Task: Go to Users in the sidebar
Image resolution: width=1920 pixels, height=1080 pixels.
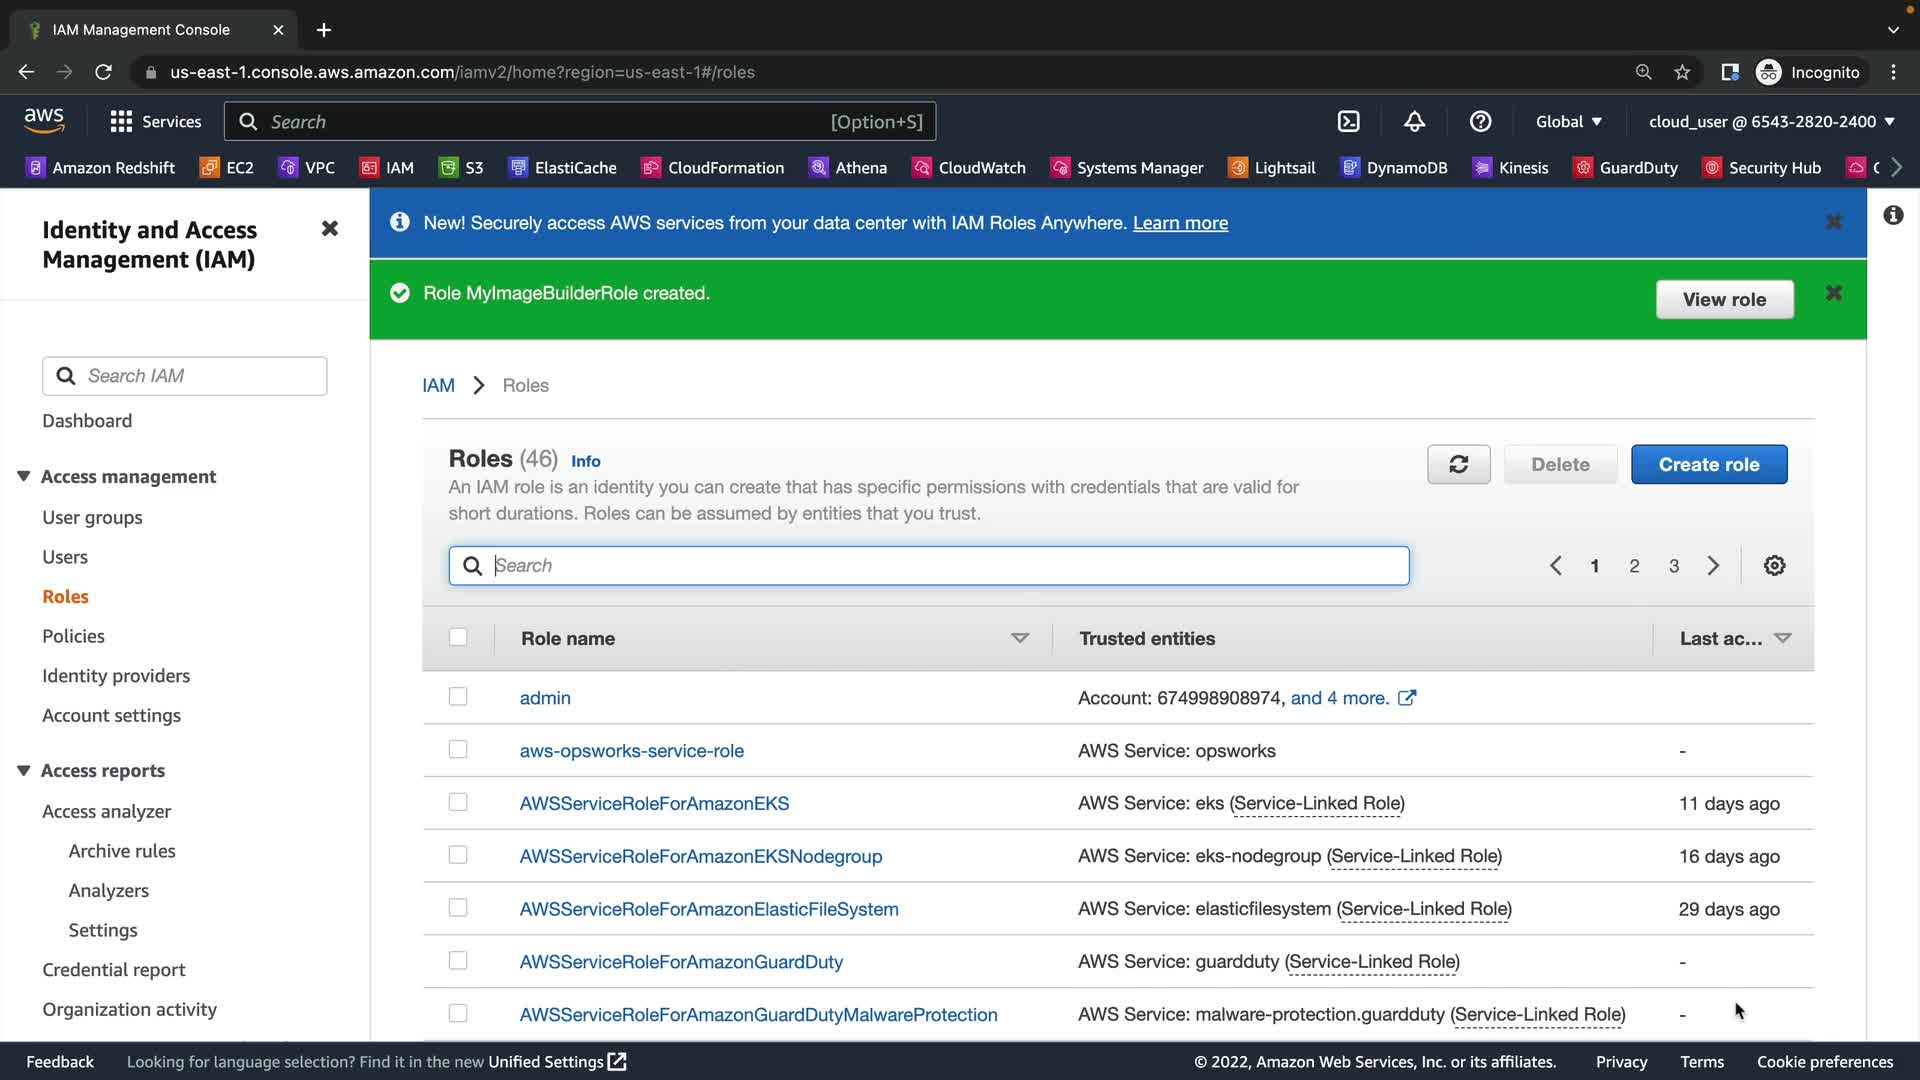Action: 65,557
